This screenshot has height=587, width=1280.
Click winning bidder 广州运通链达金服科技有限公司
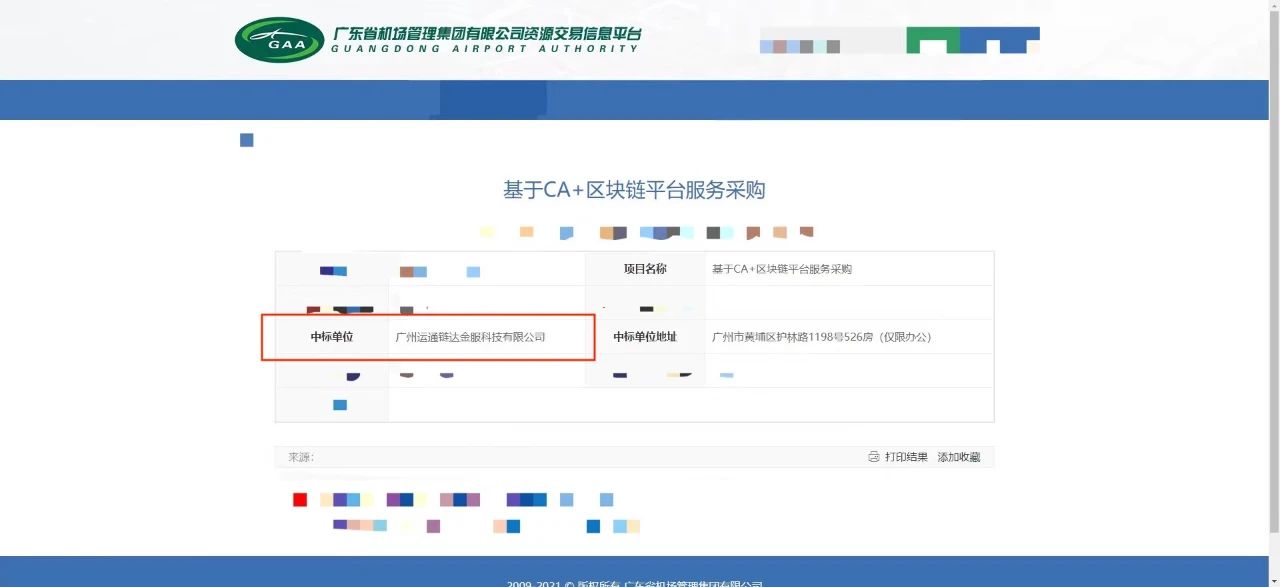point(471,337)
